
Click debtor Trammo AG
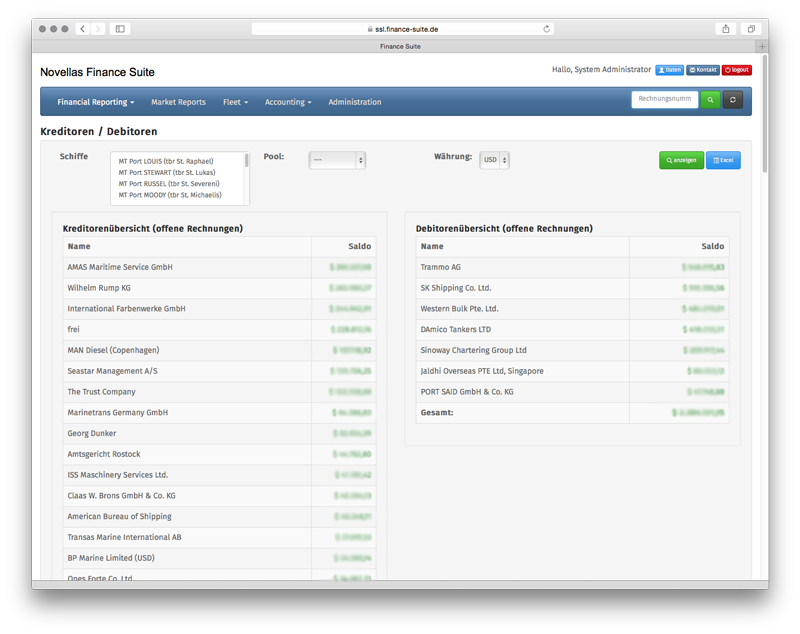440,267
